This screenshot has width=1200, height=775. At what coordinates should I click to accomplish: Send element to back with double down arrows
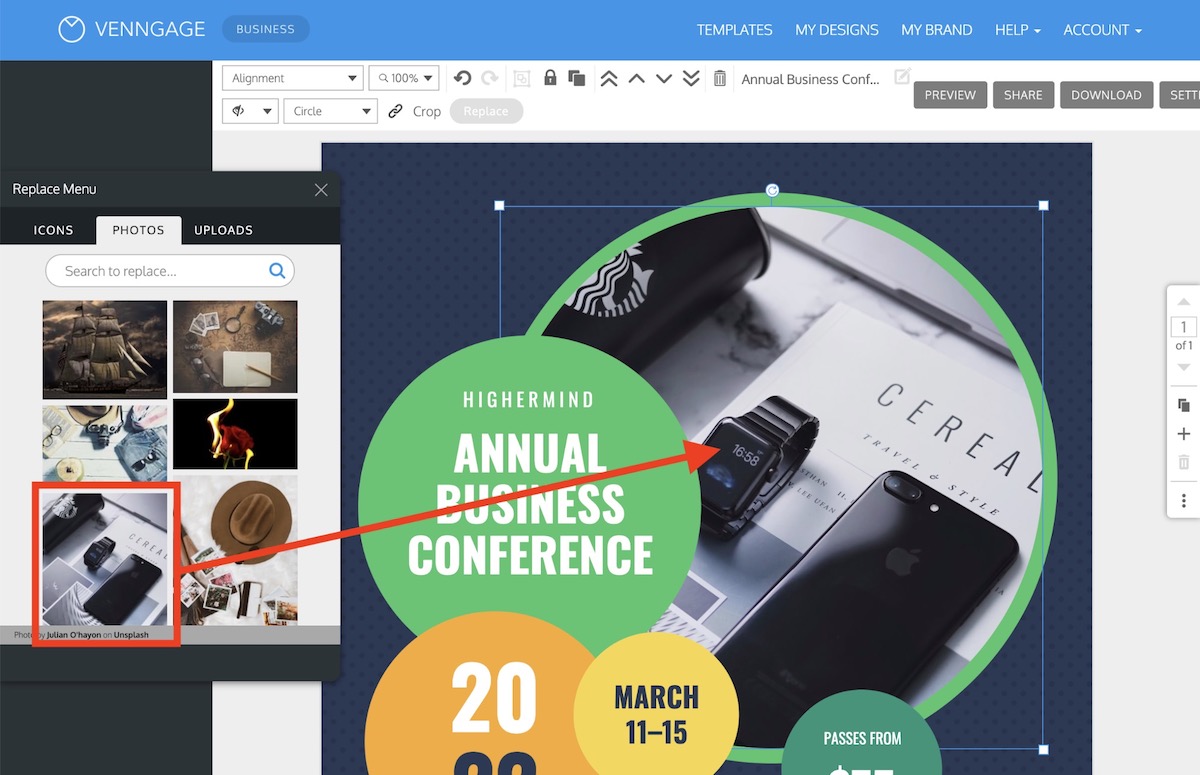pos(691,79)
